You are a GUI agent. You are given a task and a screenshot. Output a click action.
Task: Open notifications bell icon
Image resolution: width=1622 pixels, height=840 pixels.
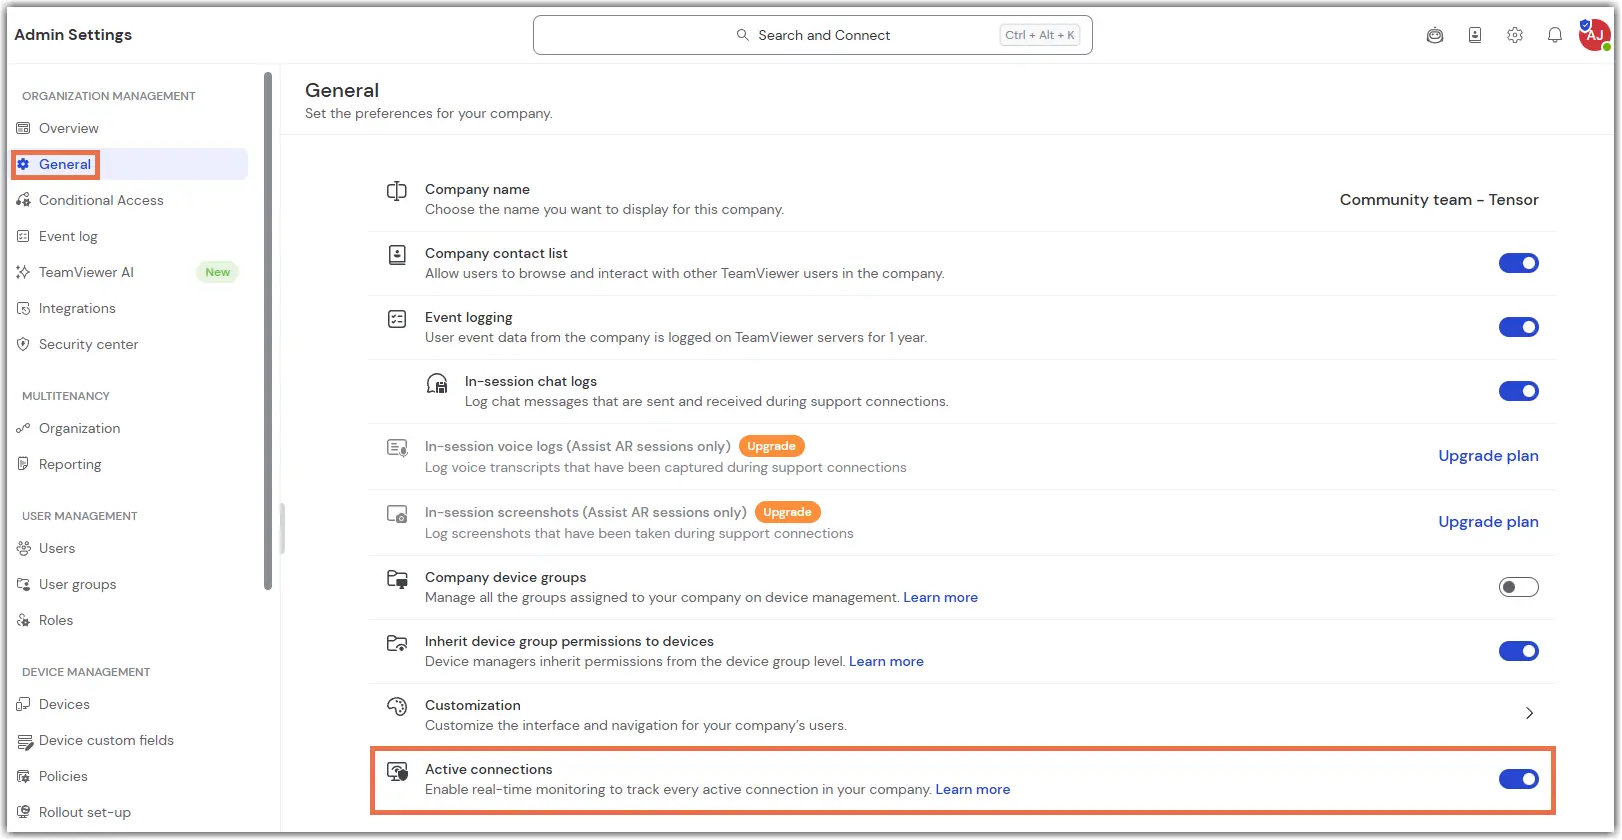click(x=1555, y=35)
